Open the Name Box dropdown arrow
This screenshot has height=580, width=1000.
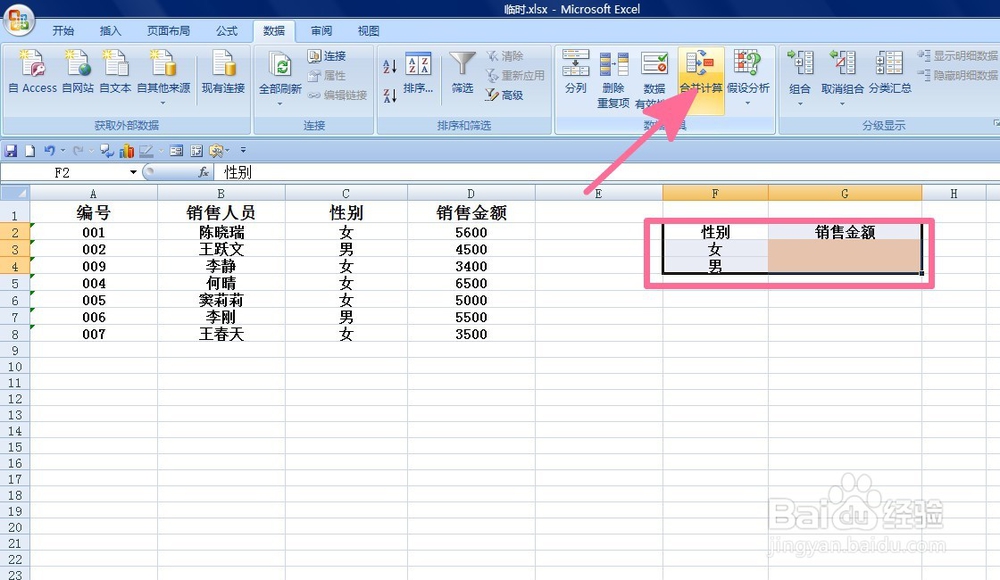(133, 172)
